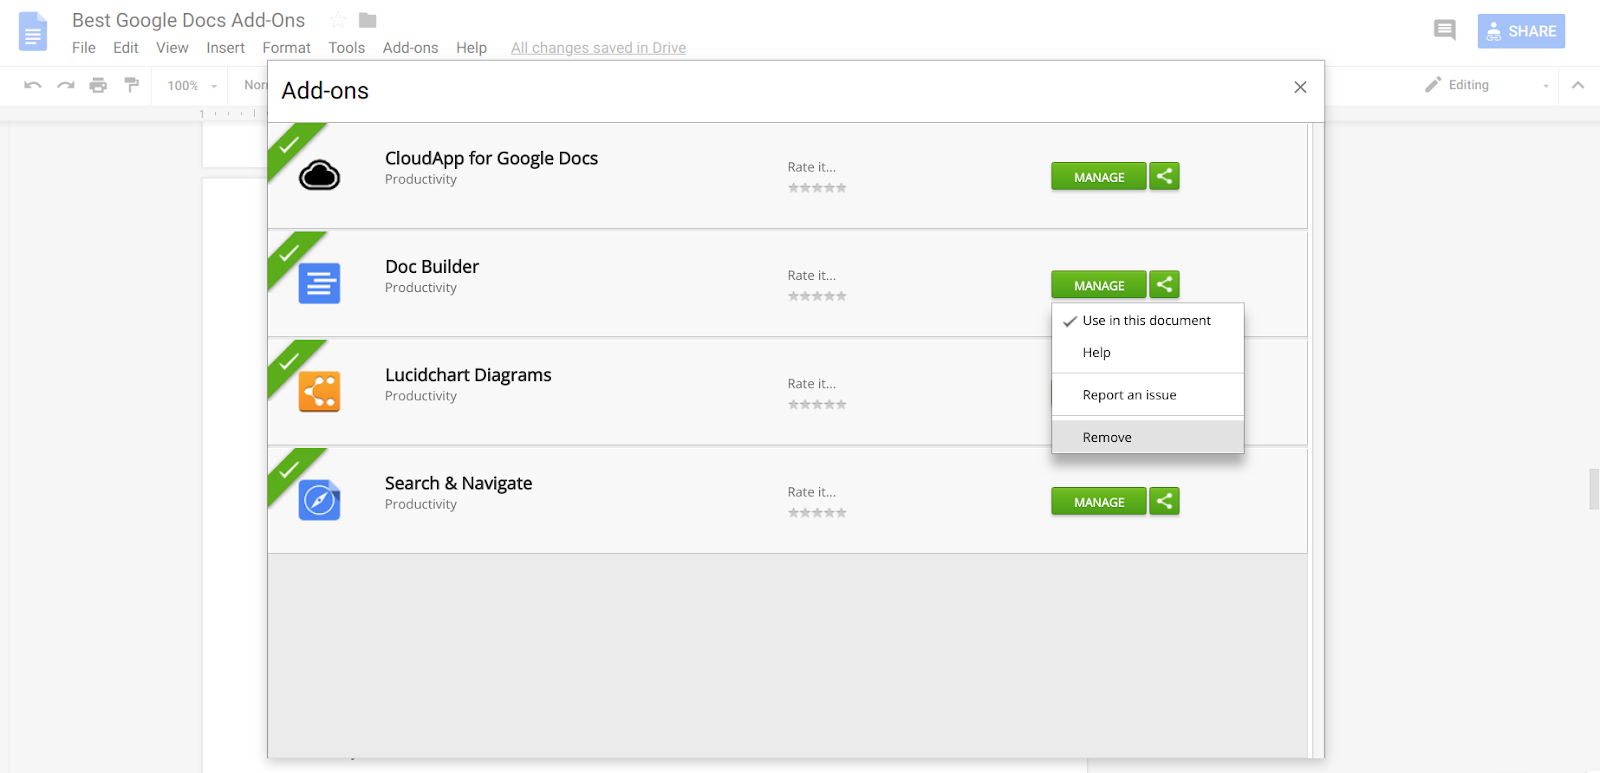Toggle Use in this document option
The height and width of the screenshot is (773, 1600).
pos(1147,321)
